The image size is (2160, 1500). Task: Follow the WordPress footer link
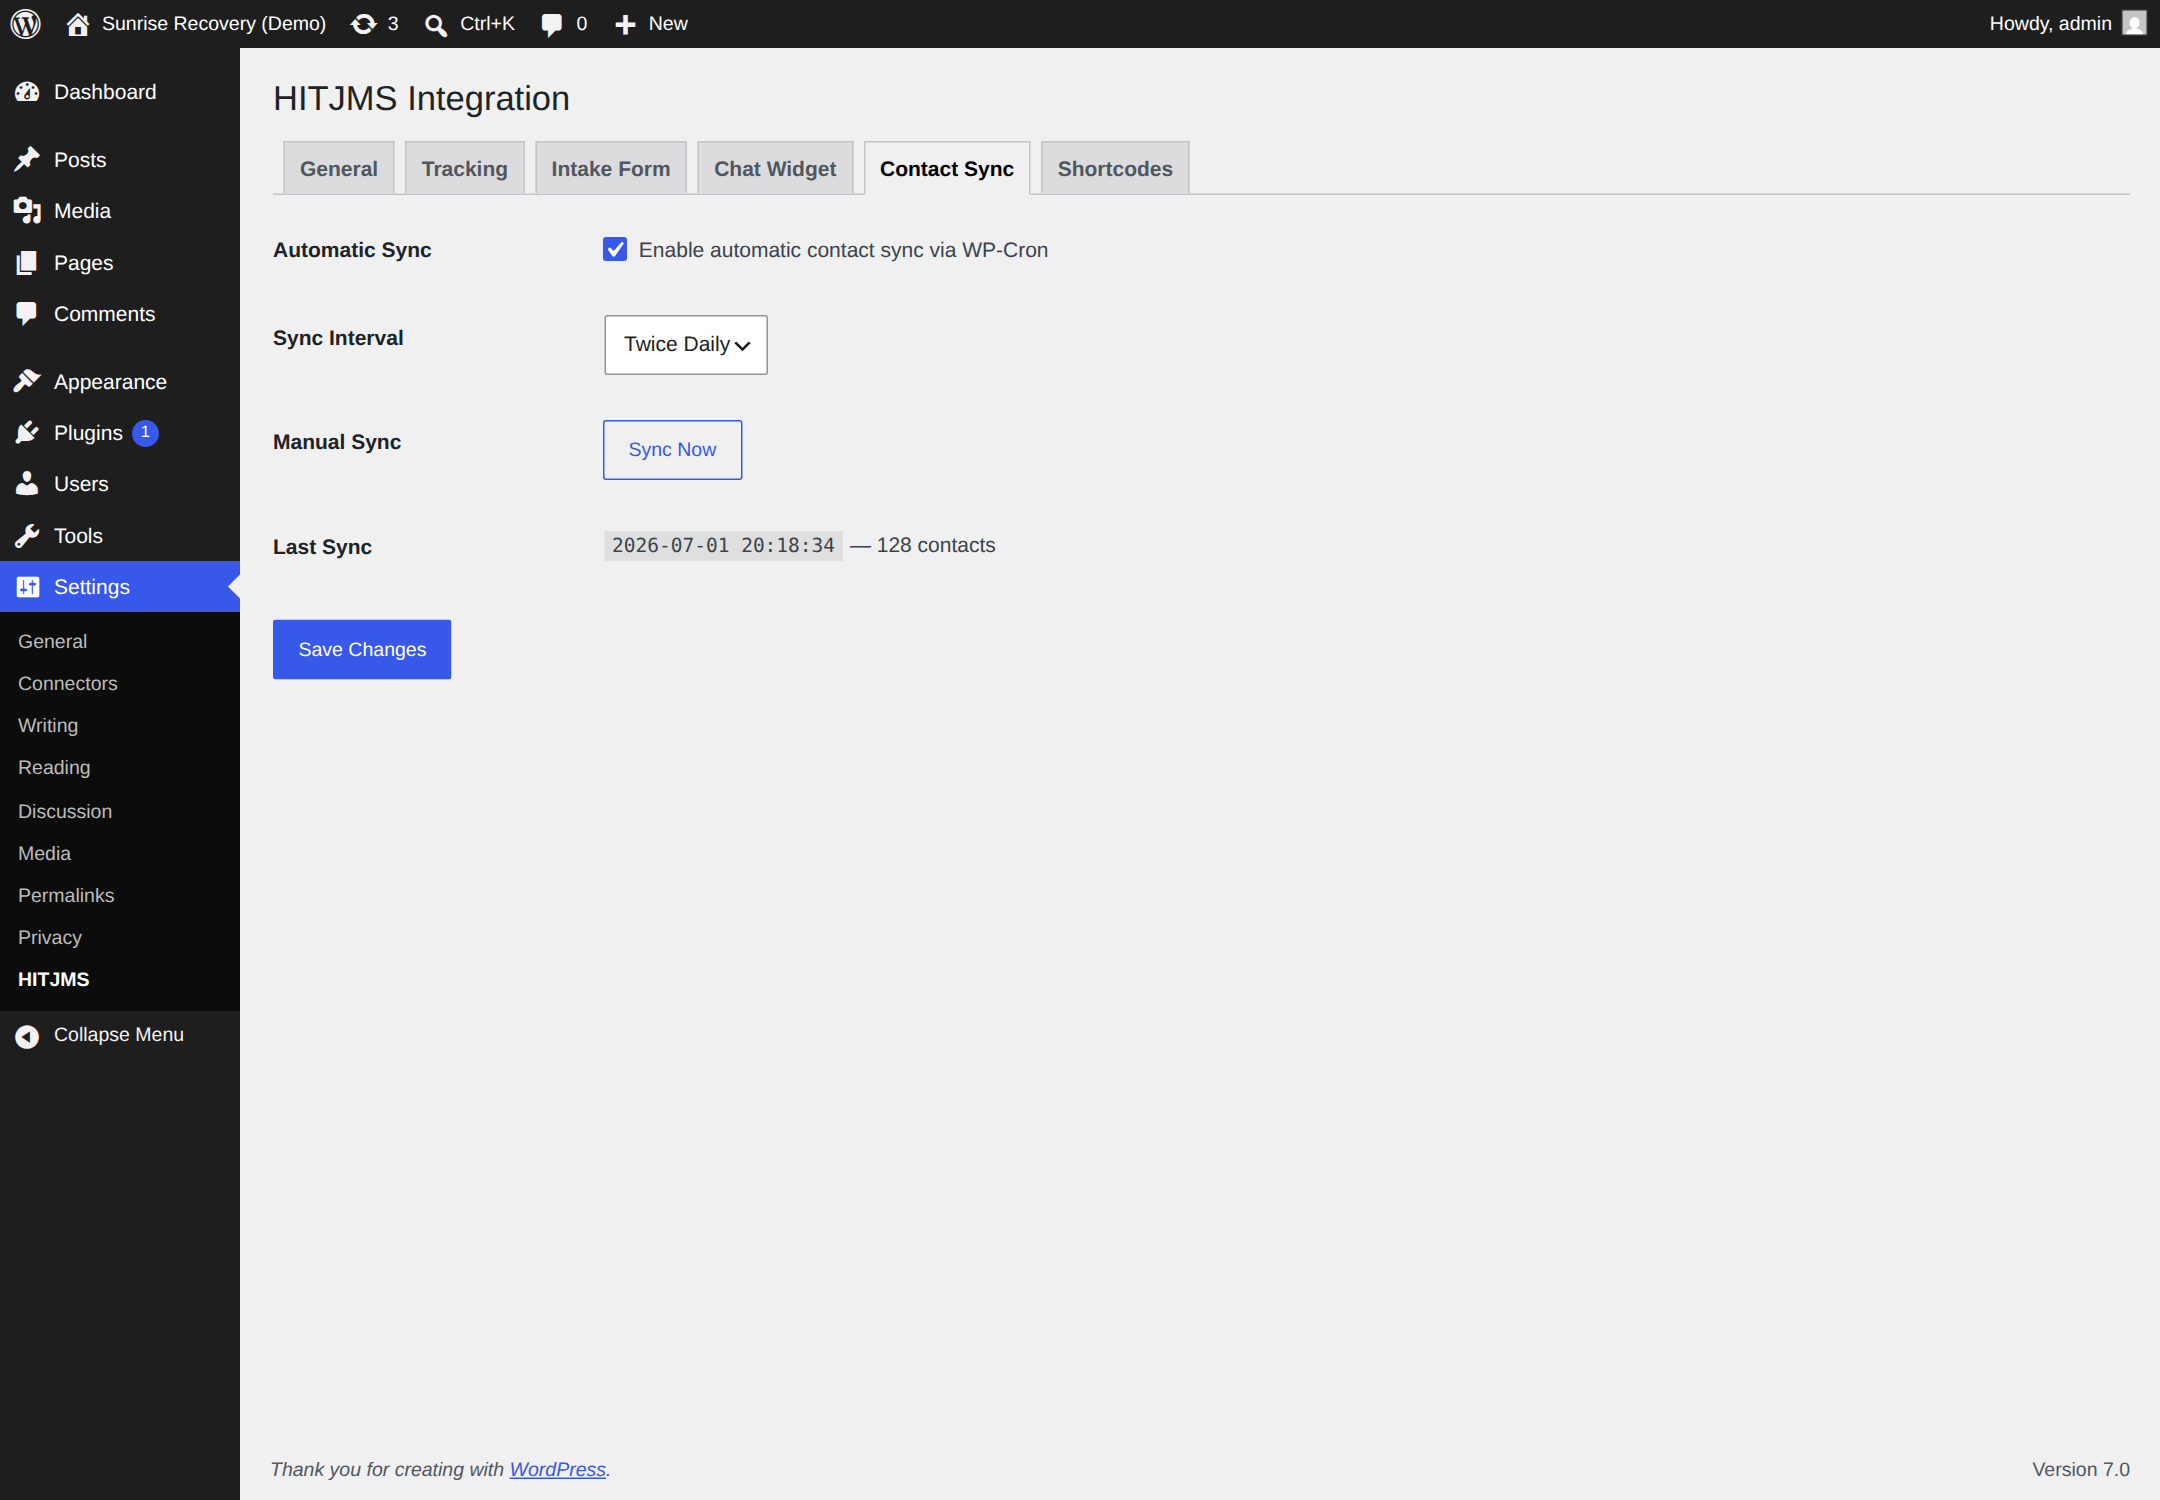click(558, 1469)
